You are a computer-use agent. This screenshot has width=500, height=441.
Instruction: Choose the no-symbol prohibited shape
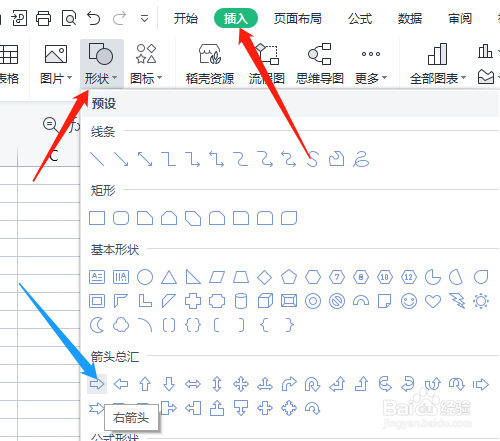click(x=337, y=301)
